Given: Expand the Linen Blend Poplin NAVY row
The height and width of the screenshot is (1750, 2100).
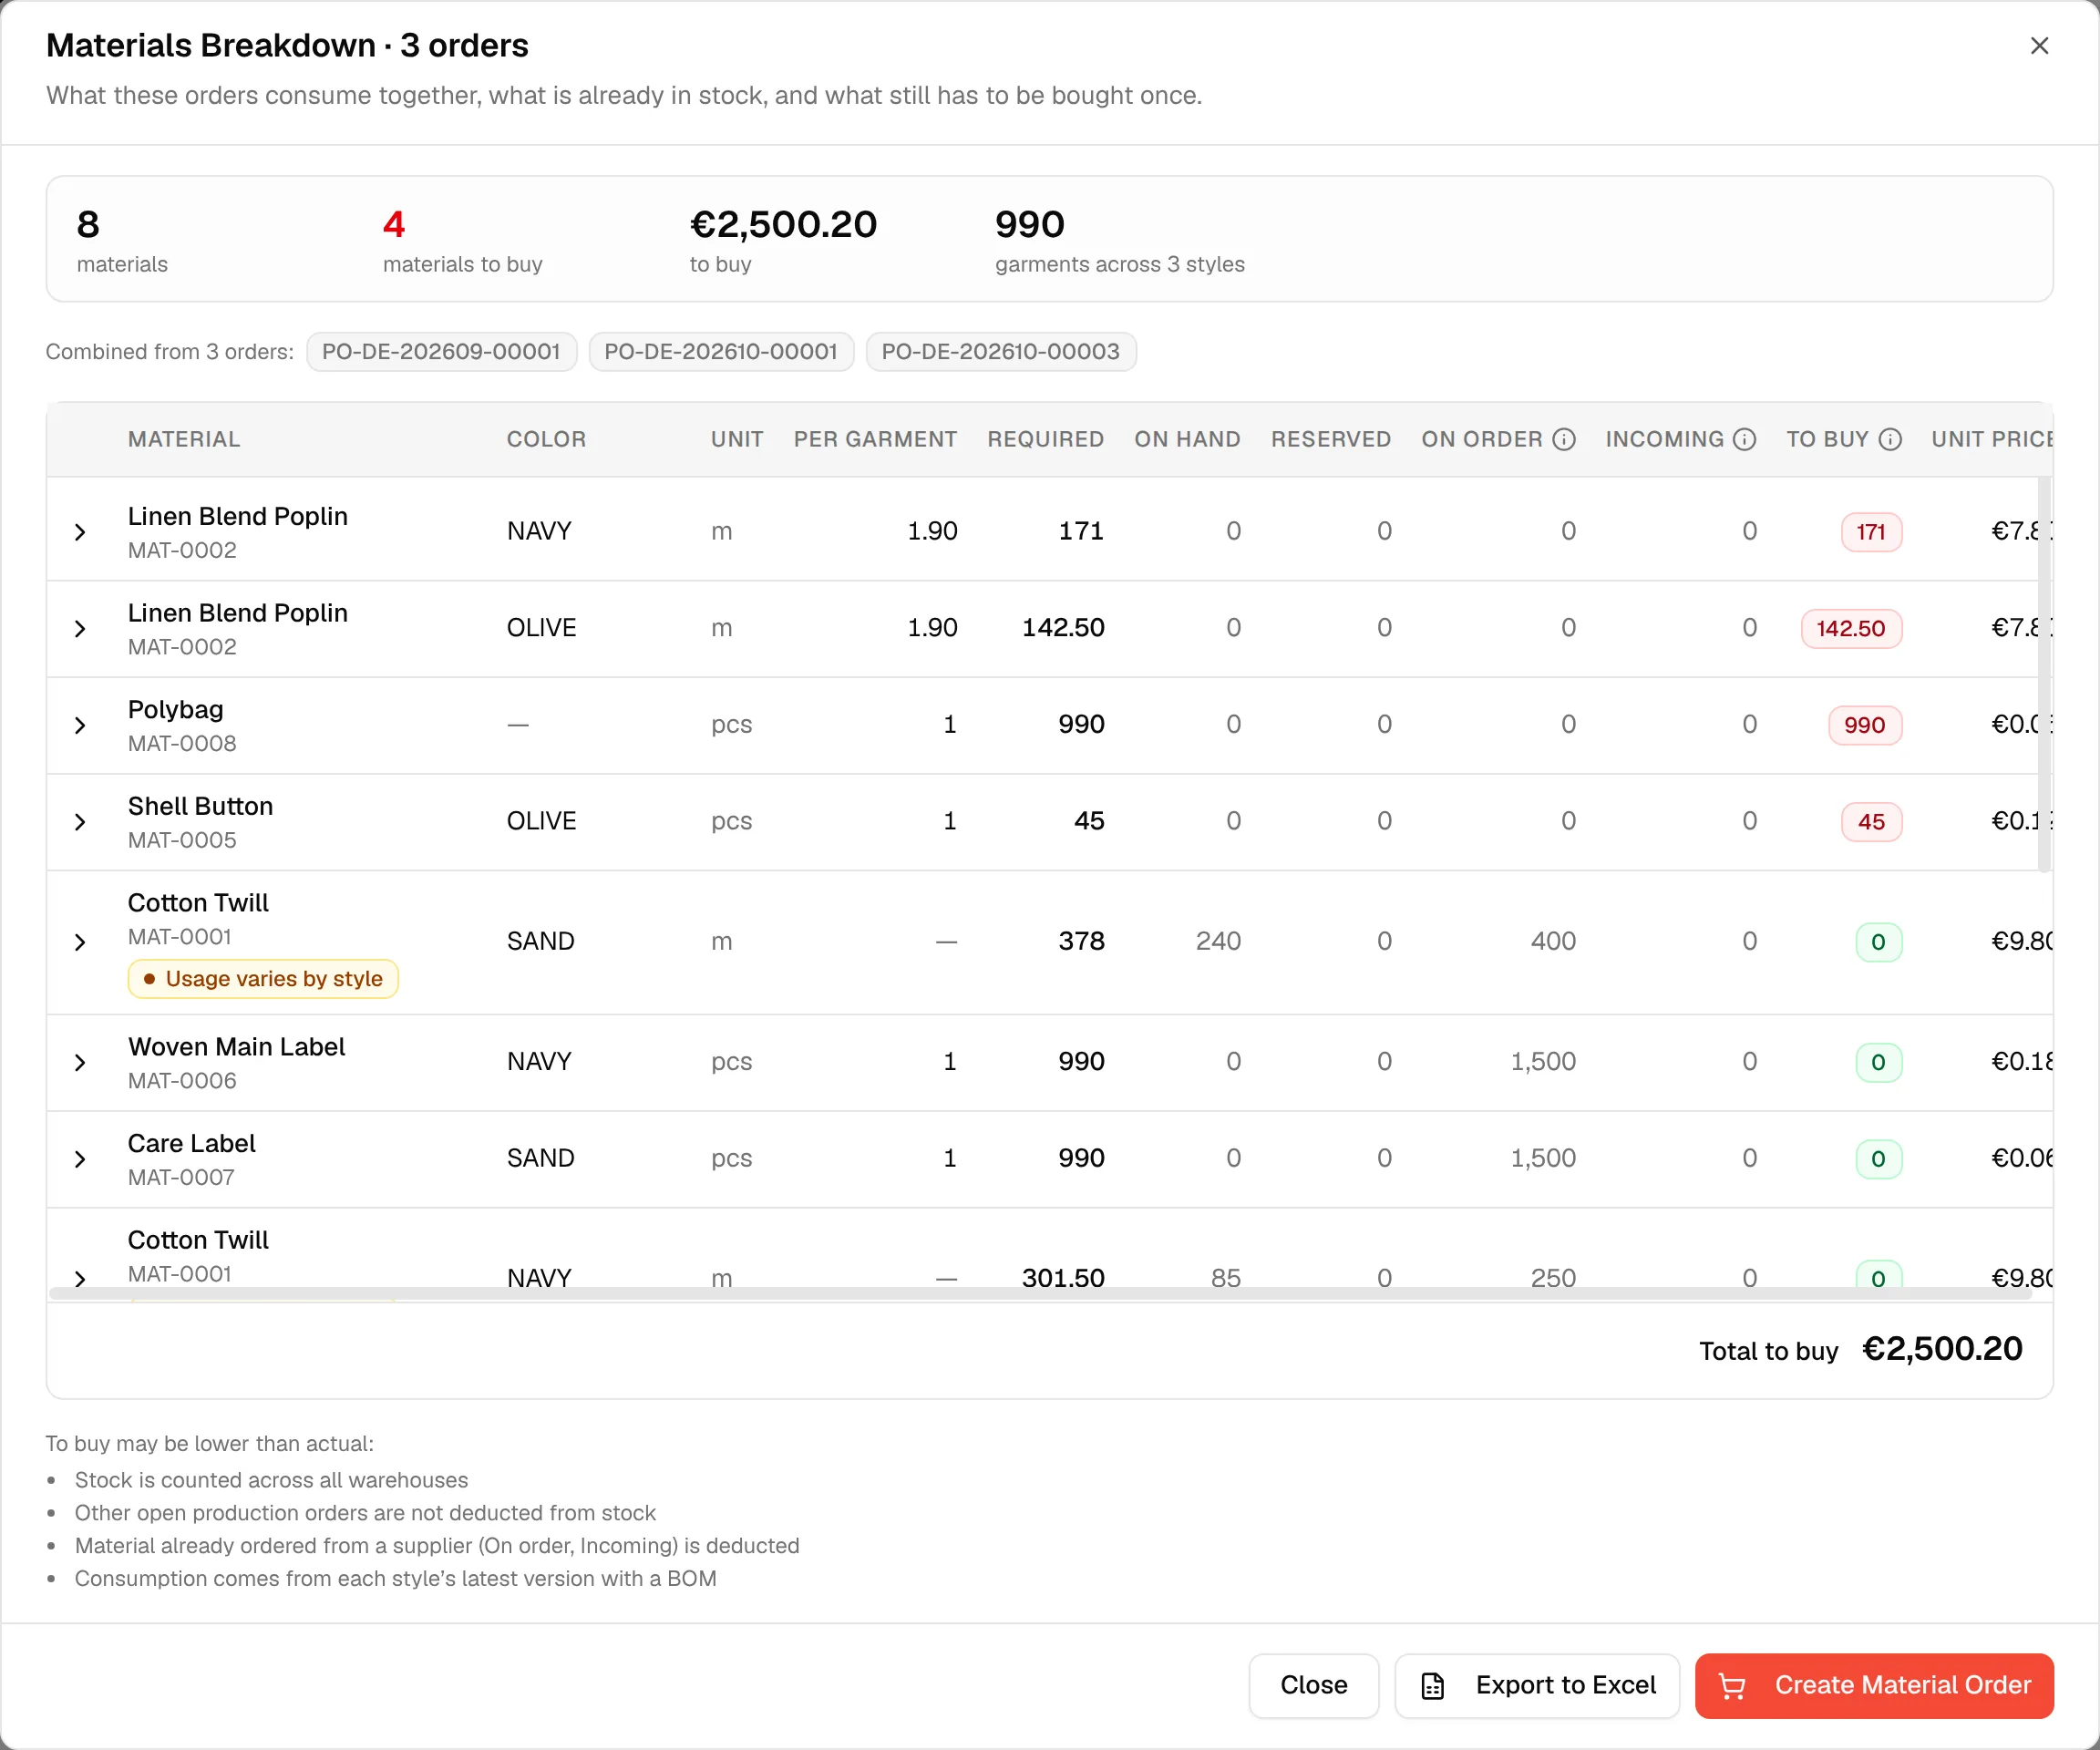Looking at the screenshot, I should [x=81, y=532].
